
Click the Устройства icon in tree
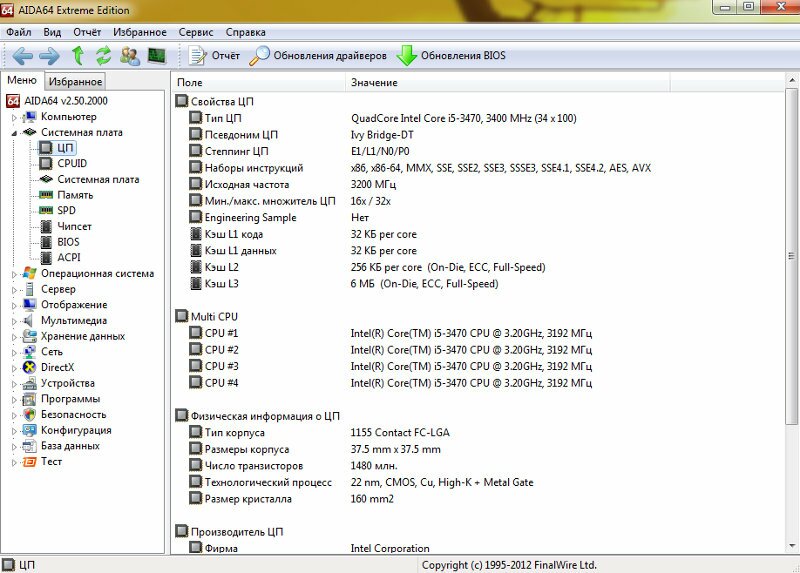30,383
